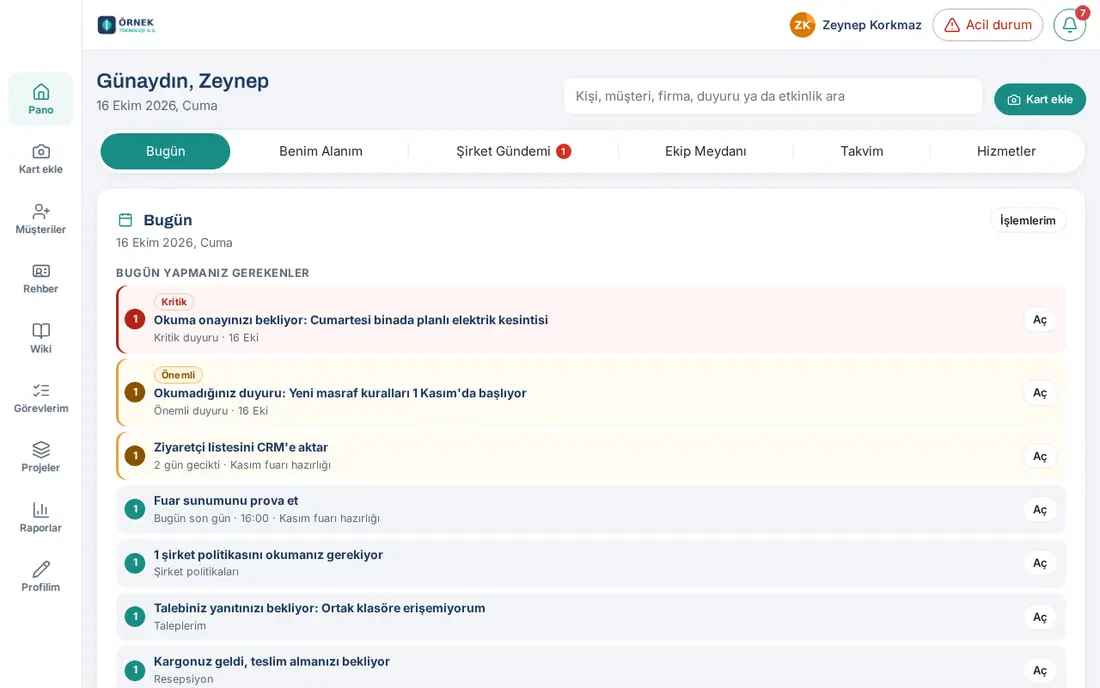Click the title 'Fuar sunumunu prova et'
This screenshot has width=1100, height=688.
click(x=226, y=501)
